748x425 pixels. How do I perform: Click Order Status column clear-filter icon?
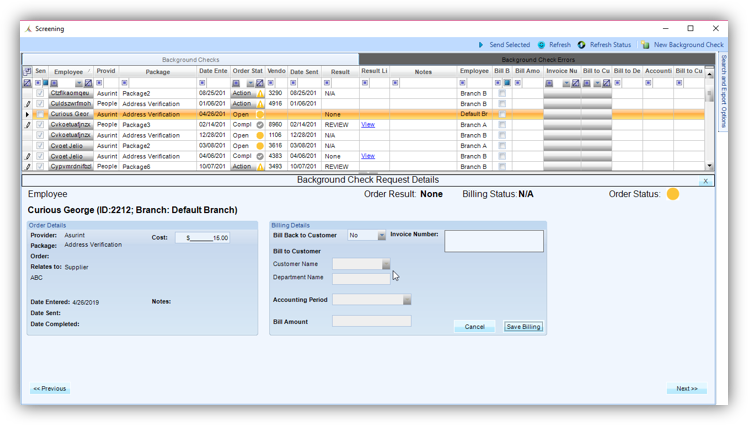click(x=260, y=83)
